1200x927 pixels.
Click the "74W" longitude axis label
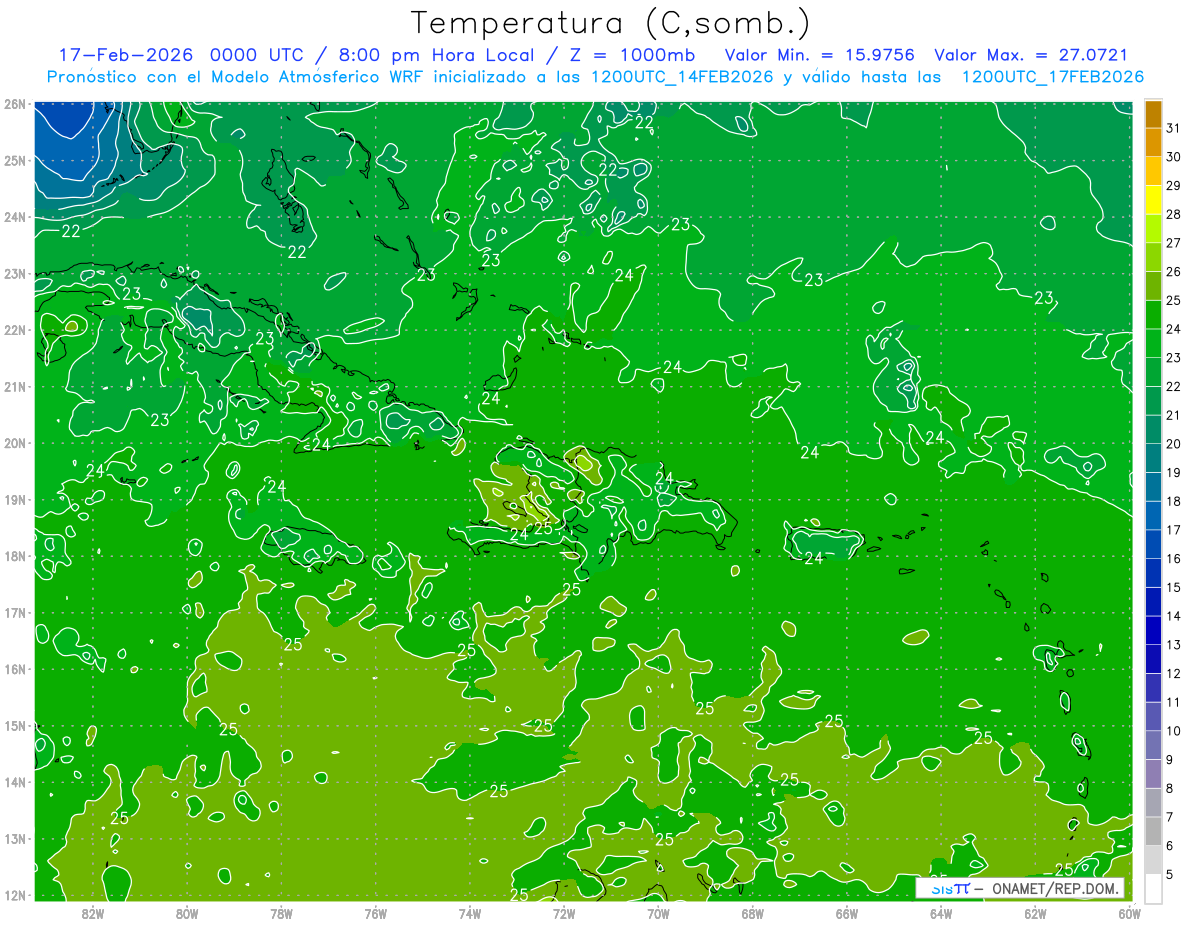(x=470, y=913)
